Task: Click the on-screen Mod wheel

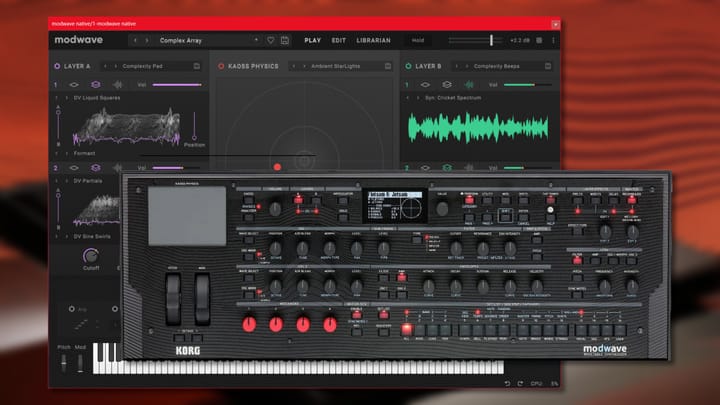Action: [x=80, y=363]
